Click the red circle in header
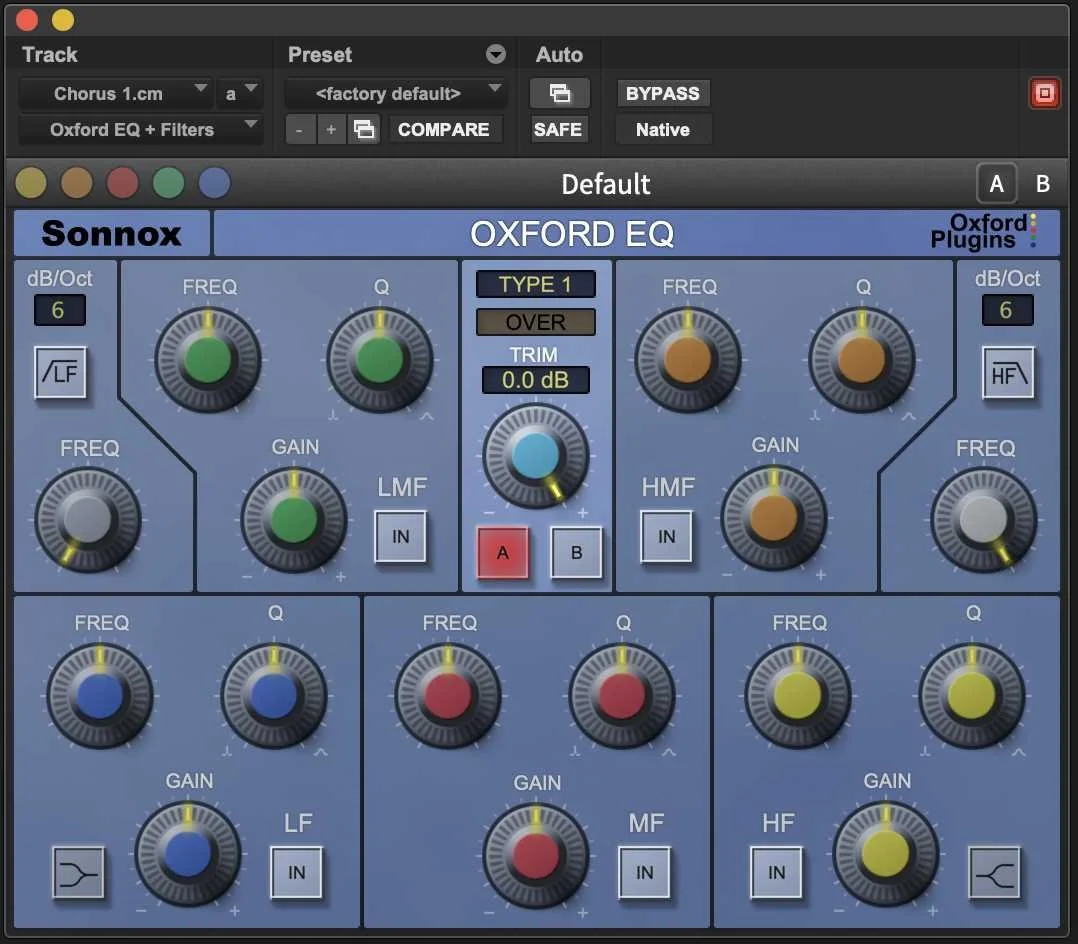This screenshot has width=1078, height=944. click(122, 184)
